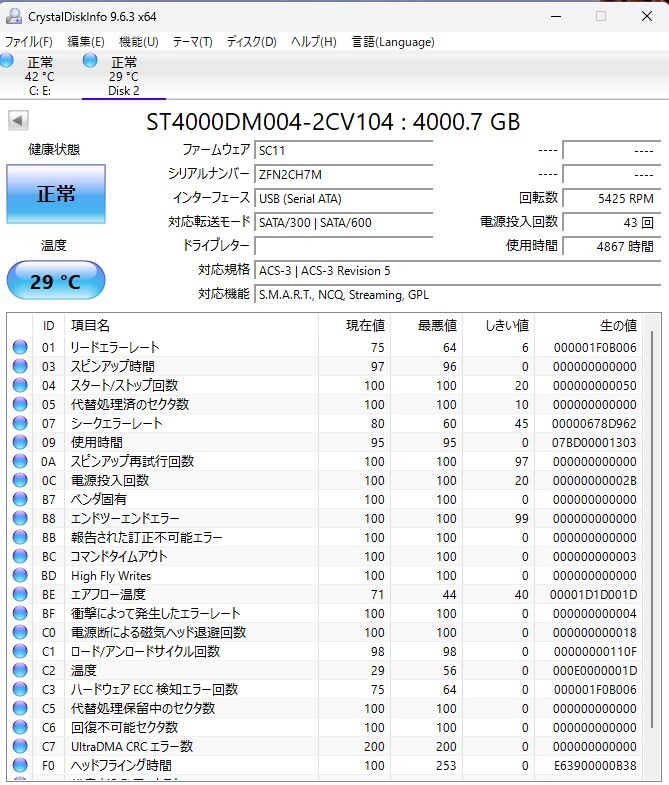Click status circle for the 09 使用時間 row

[20, 442]
